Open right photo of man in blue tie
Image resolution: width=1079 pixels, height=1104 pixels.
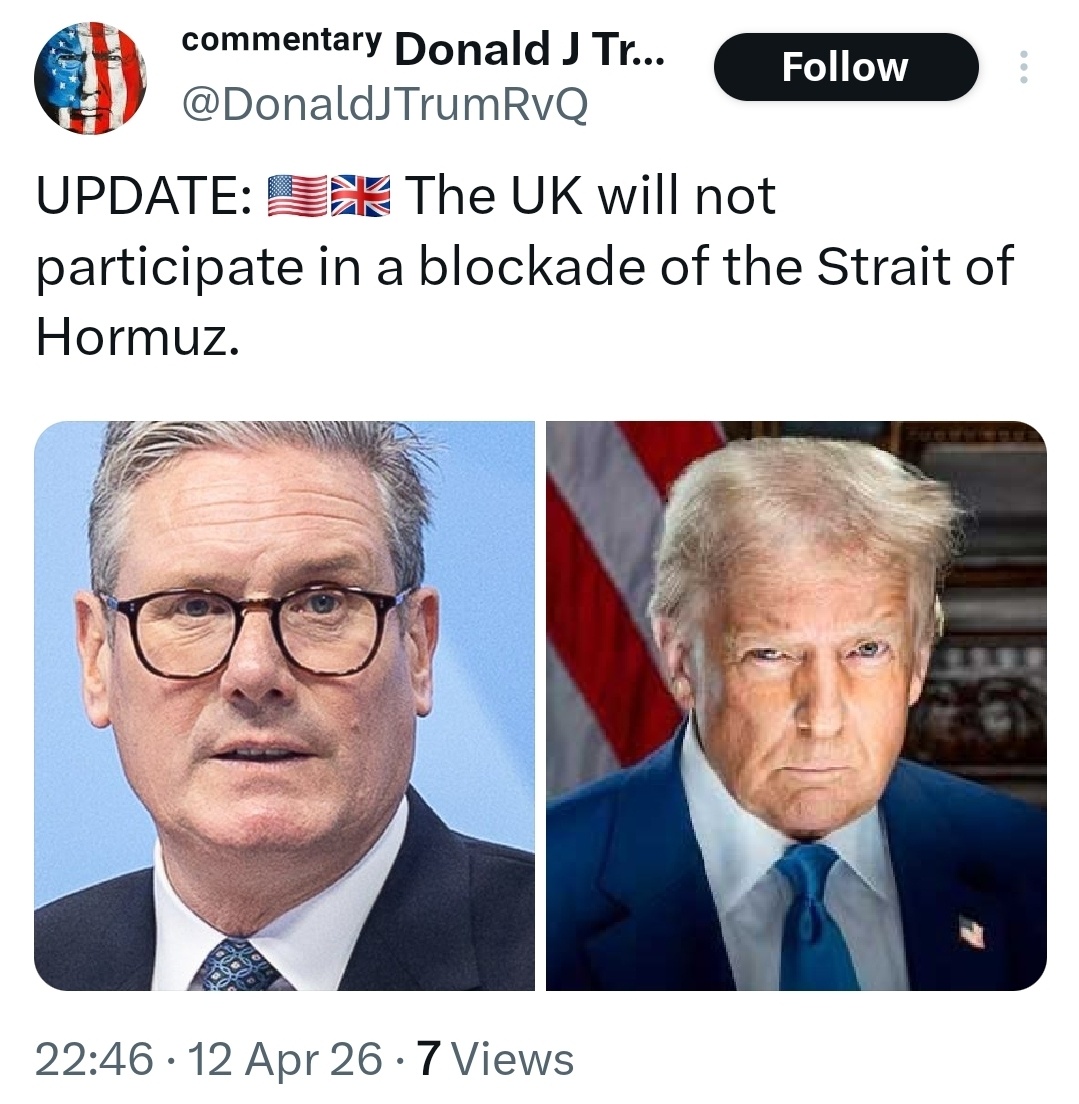797,705
